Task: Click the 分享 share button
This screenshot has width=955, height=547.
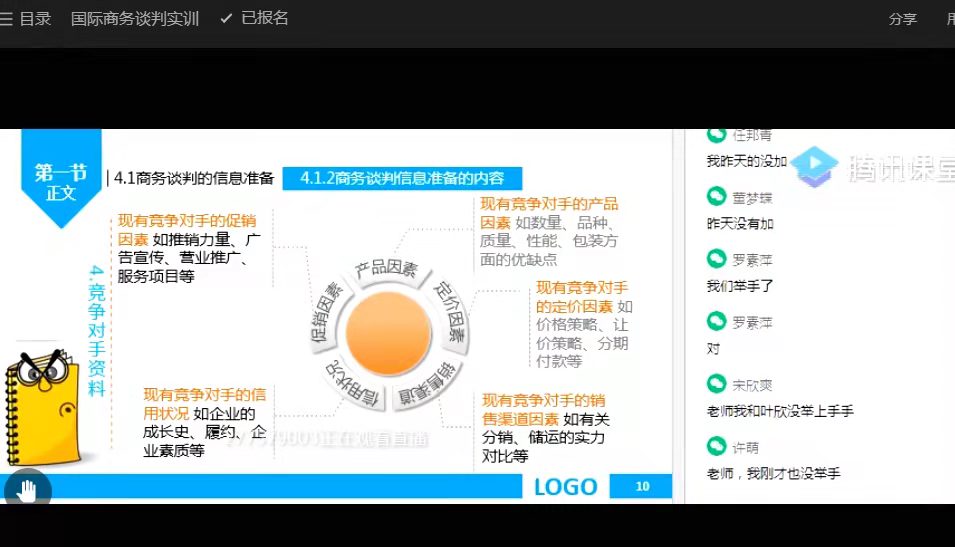Action: pos(902,19)
